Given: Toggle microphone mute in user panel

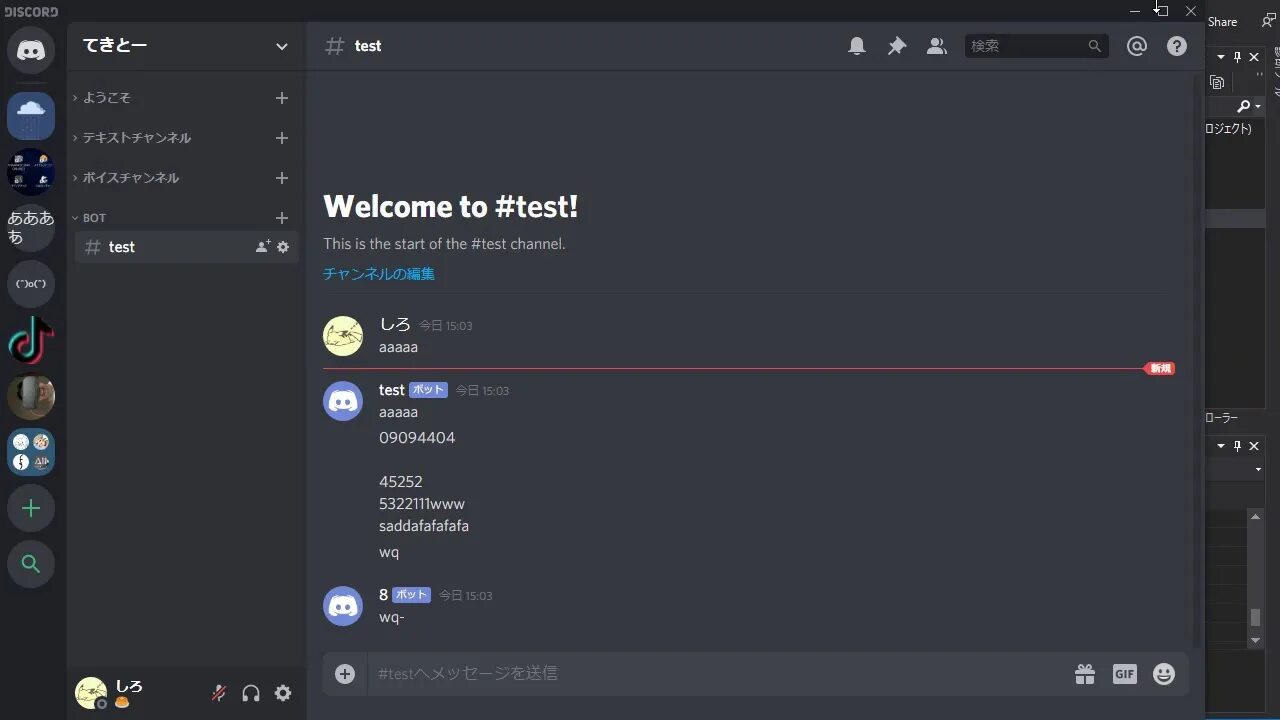Looking at the screenshot, I should point(219,693).
